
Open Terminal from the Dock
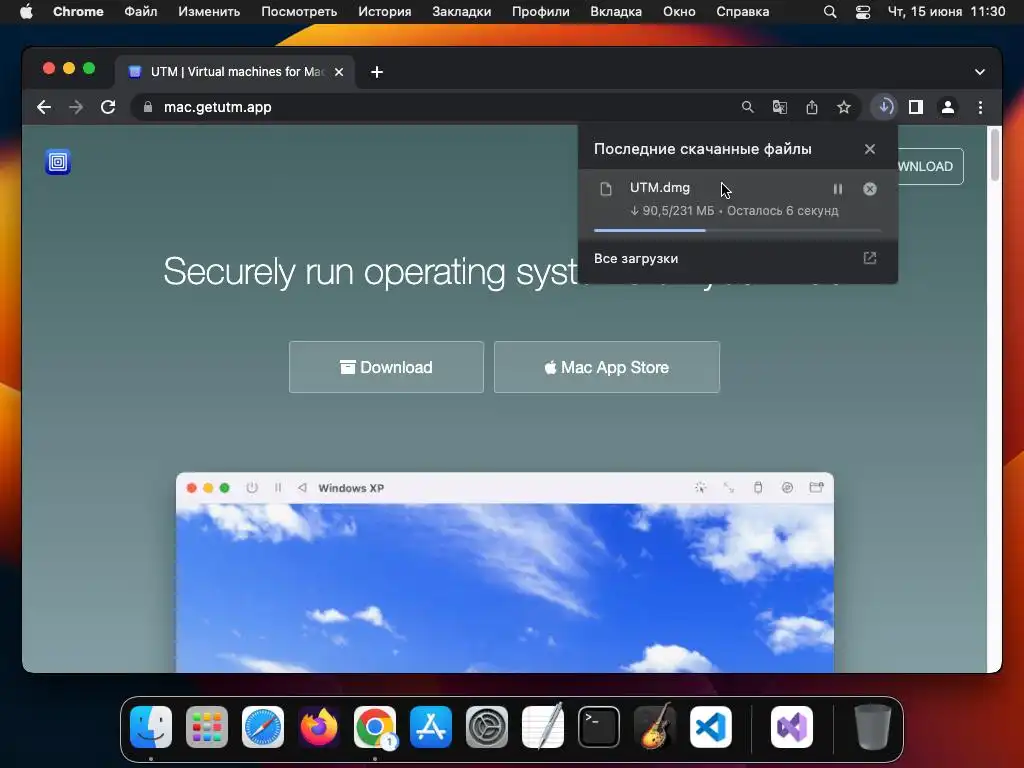click(599, 727)
